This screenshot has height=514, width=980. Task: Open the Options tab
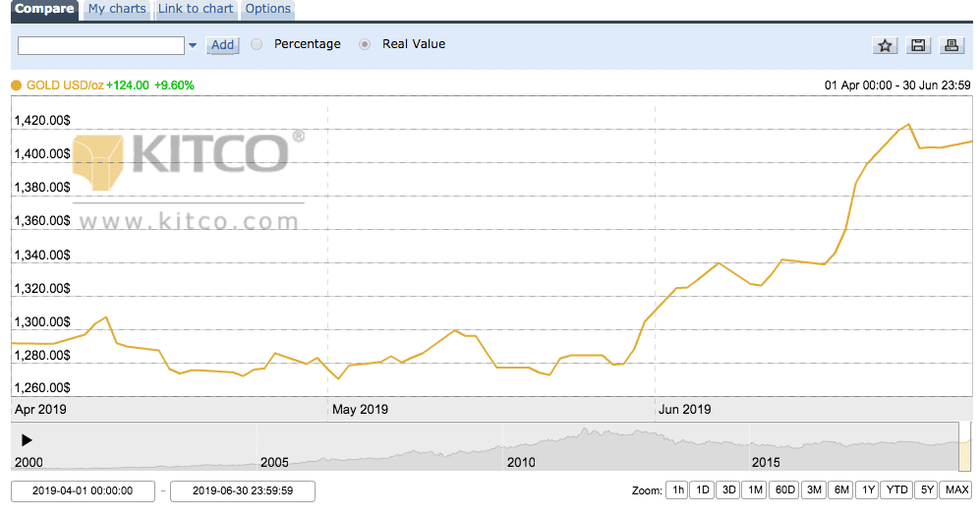click(x=268, y=9)
